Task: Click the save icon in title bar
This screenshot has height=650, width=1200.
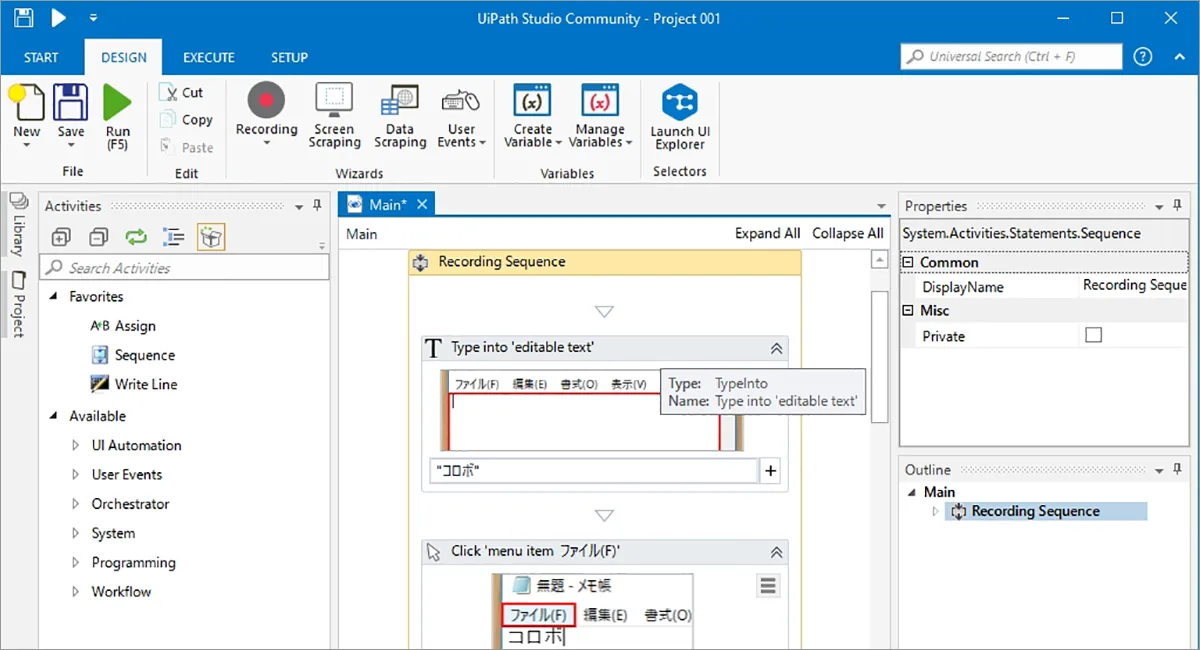Action: [24, 18]
